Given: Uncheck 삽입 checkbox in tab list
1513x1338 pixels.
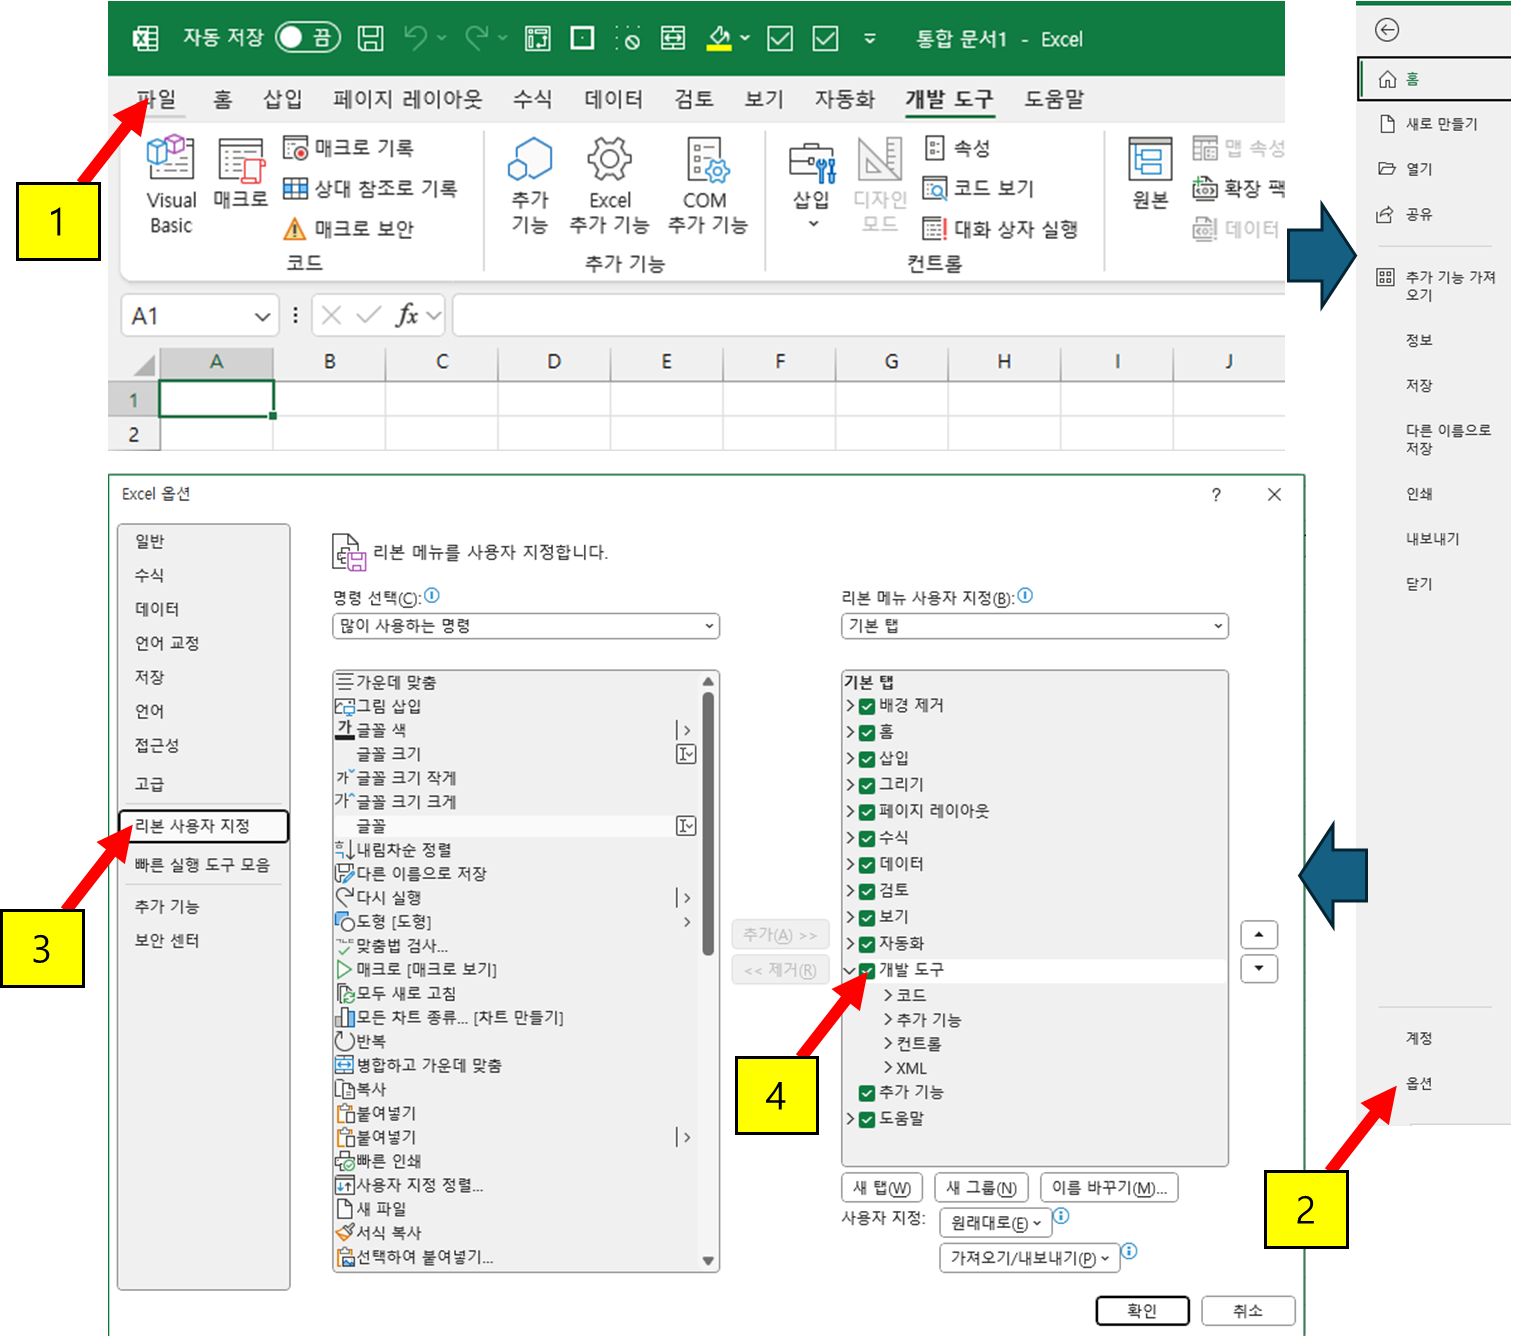Looking at the screenshot, I should (867, 759).
